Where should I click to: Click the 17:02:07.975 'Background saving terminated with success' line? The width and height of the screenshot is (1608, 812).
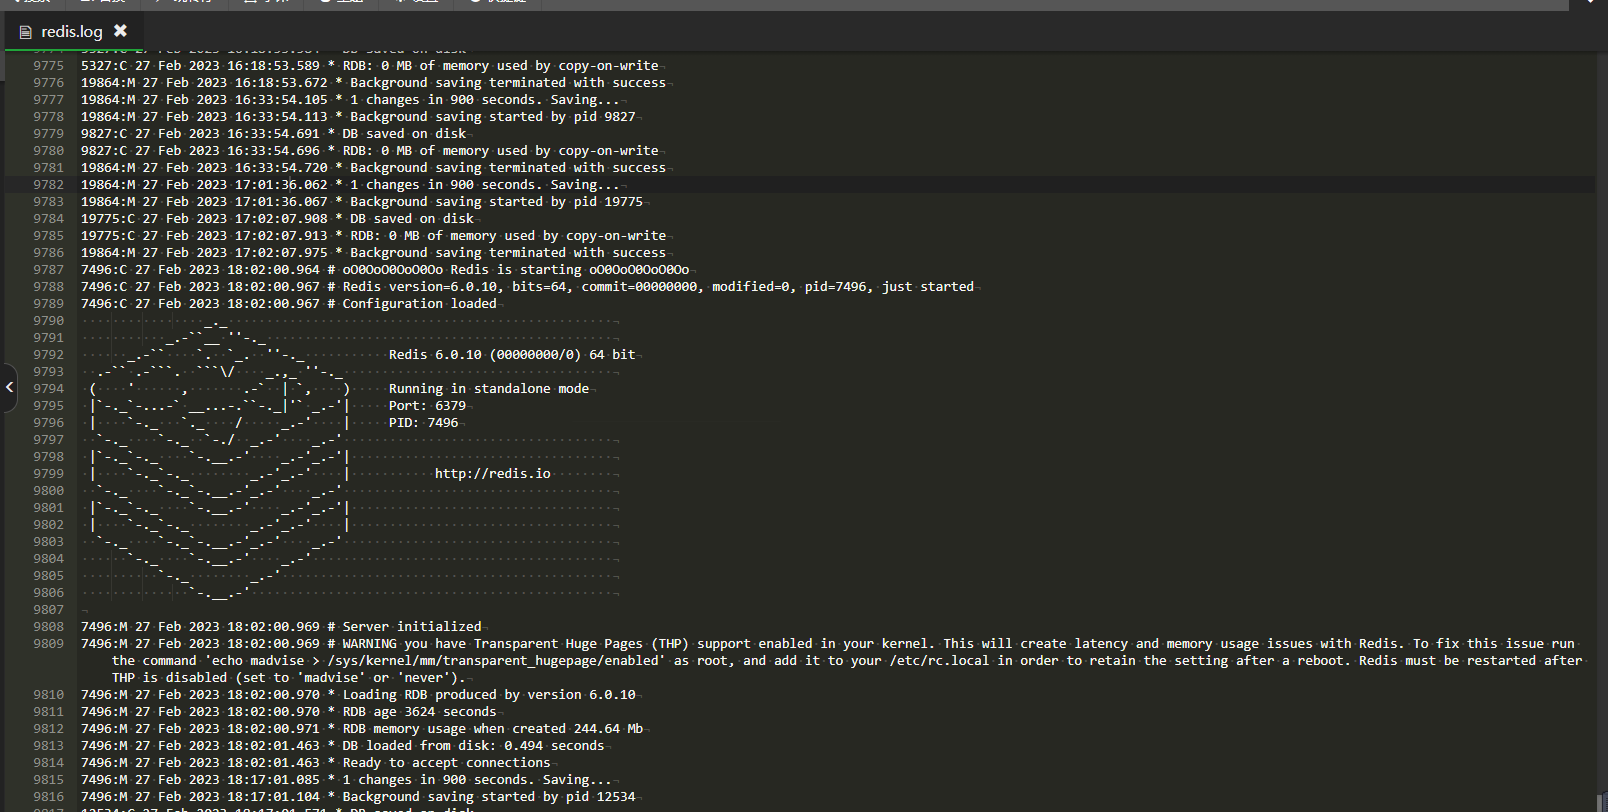[x=373, y=253]
